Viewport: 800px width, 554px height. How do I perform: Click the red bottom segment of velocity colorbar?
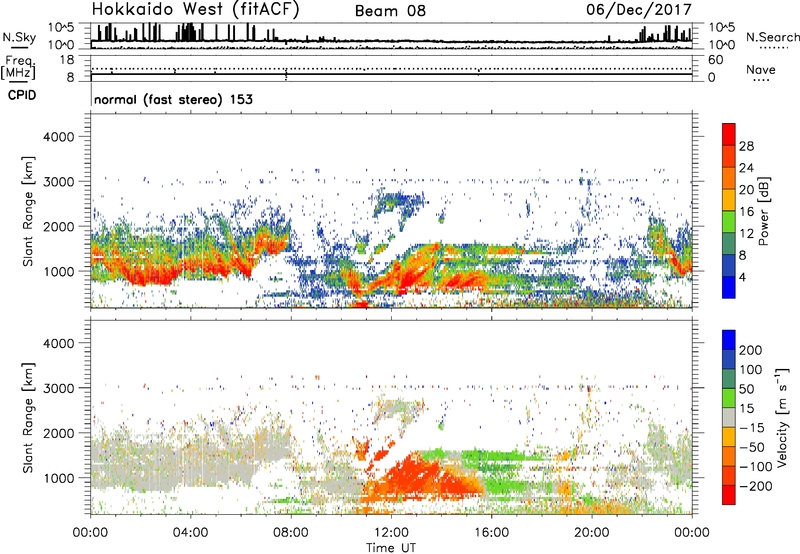(x=729, y=495)
